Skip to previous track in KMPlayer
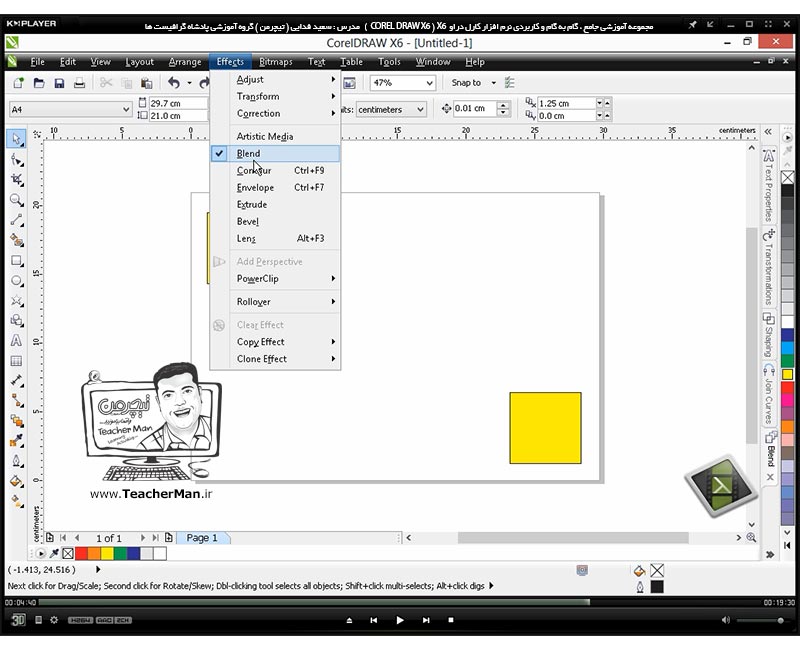The width and height of the screenshot is (800, 650). tap(374, 620)
